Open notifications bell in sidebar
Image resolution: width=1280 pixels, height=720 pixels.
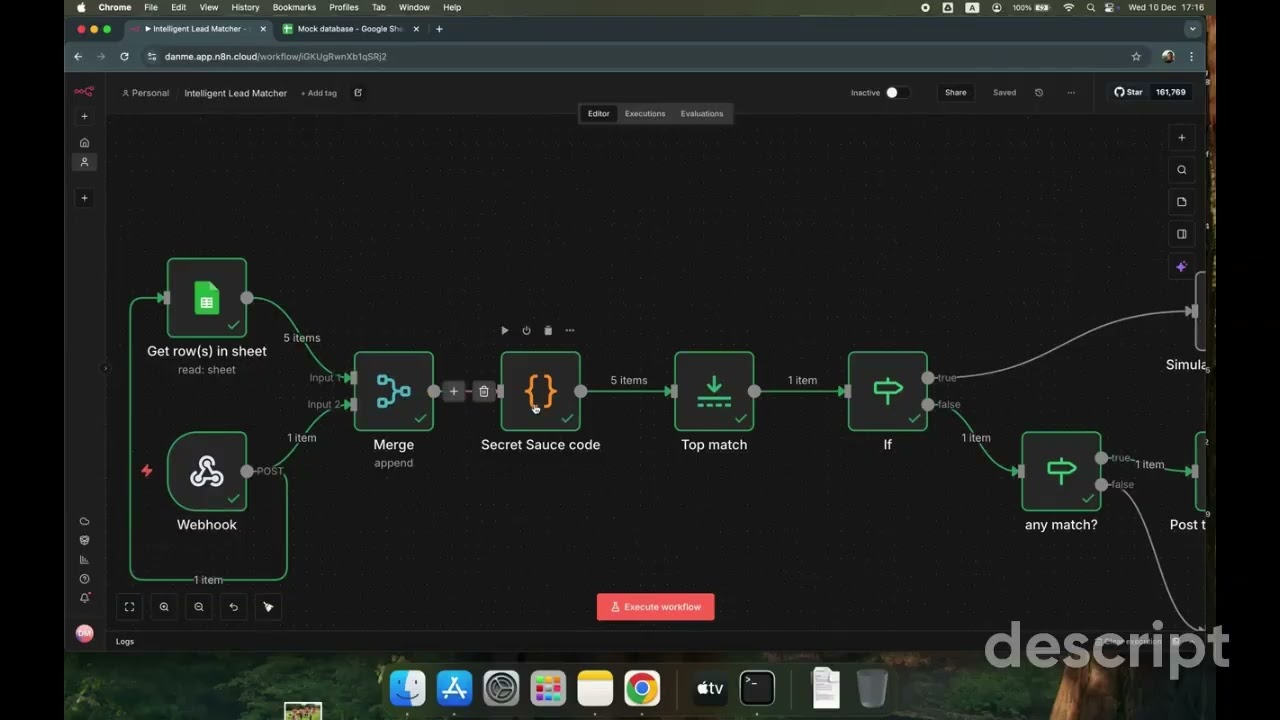pos(84,598)
